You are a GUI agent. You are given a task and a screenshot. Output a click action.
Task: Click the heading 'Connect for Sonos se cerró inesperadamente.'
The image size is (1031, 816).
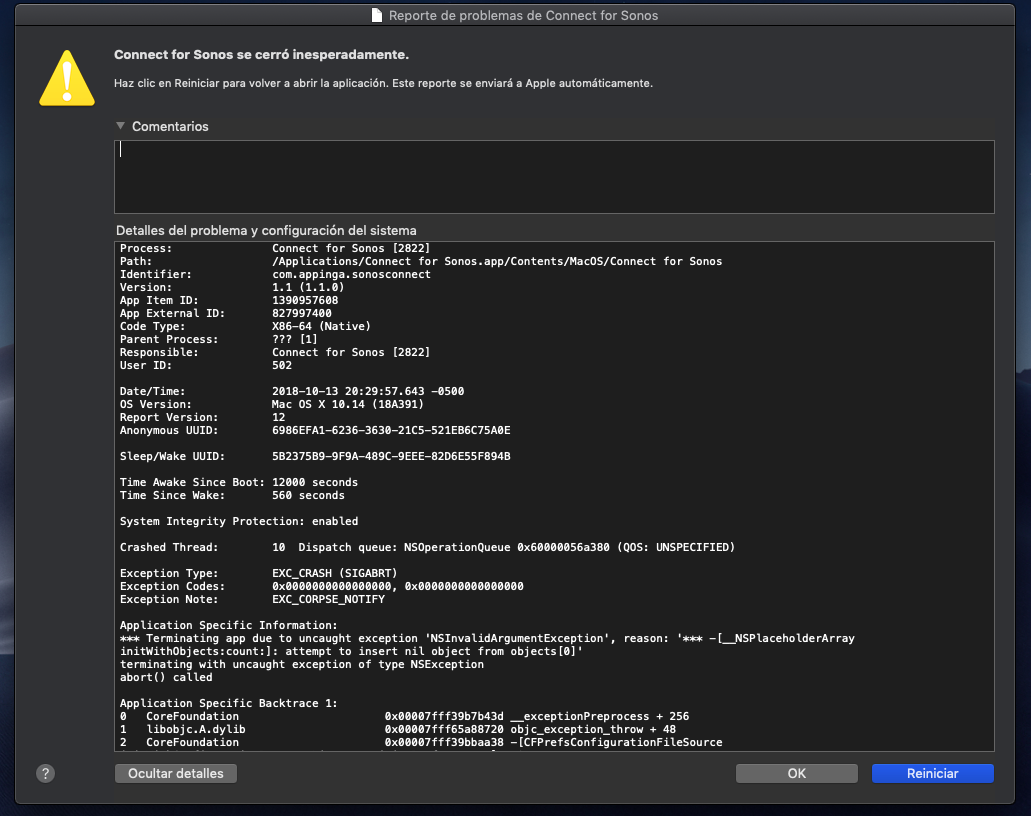pos(262,55)
